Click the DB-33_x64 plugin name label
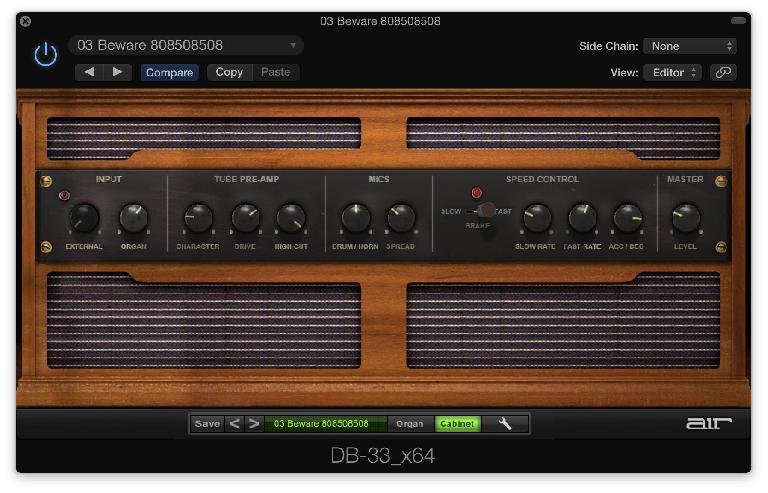This screenshot has height=493, width=768. (383, 456)
